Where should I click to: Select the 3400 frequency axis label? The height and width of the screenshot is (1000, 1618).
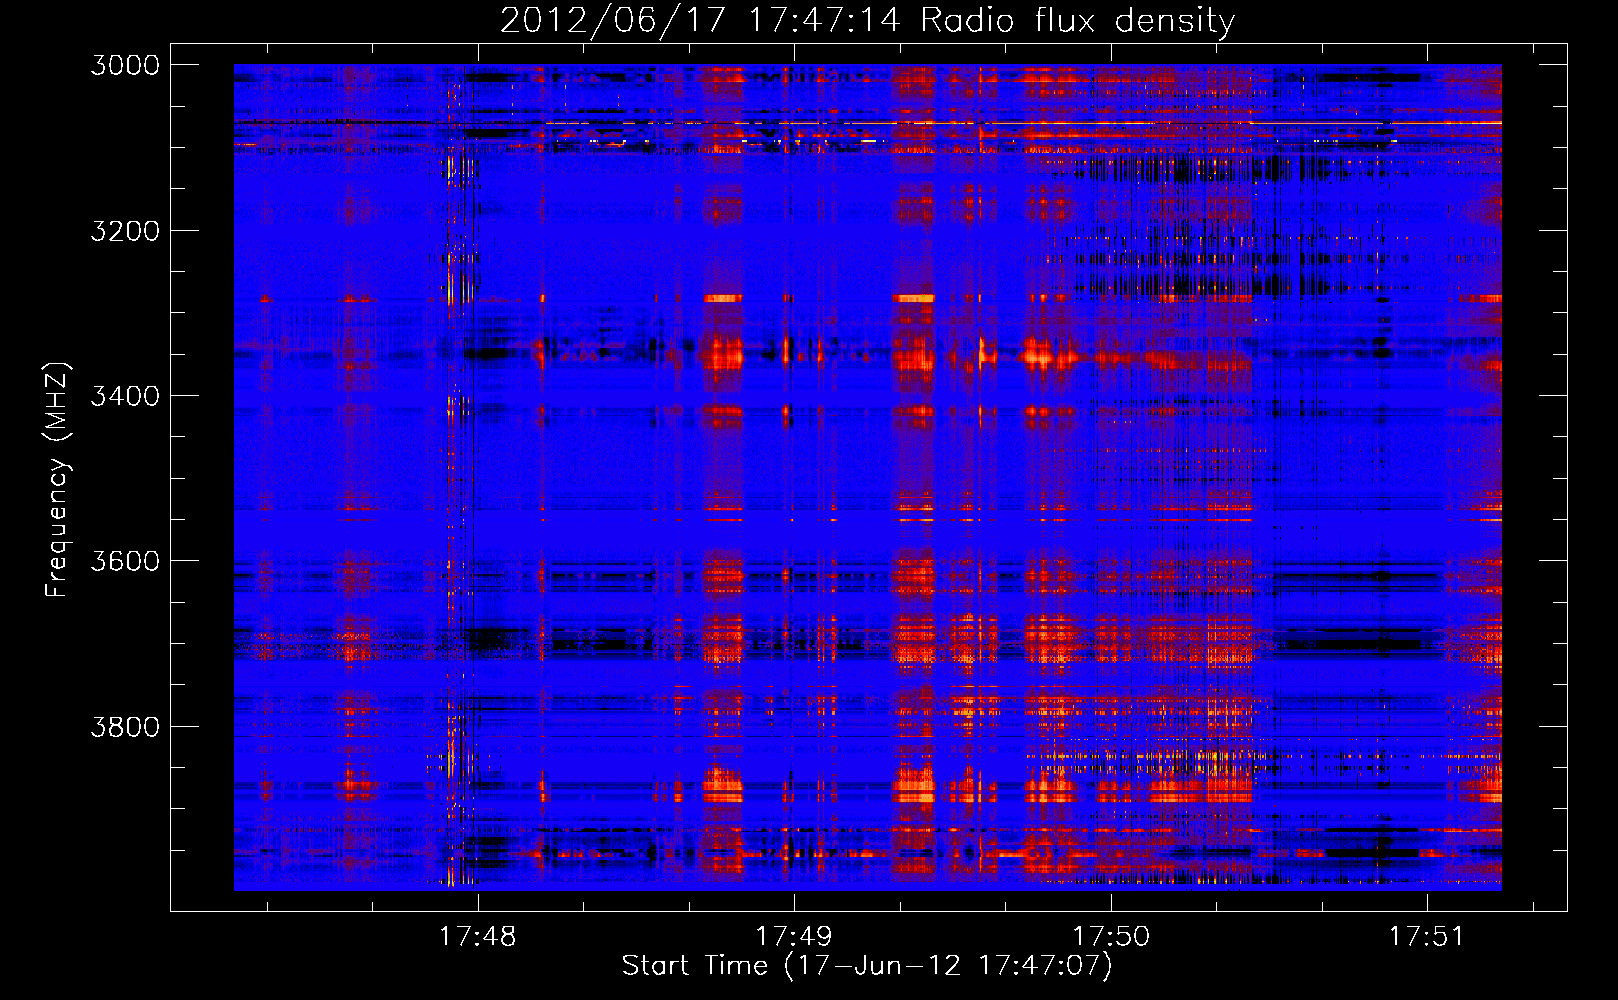click(125, 396)
